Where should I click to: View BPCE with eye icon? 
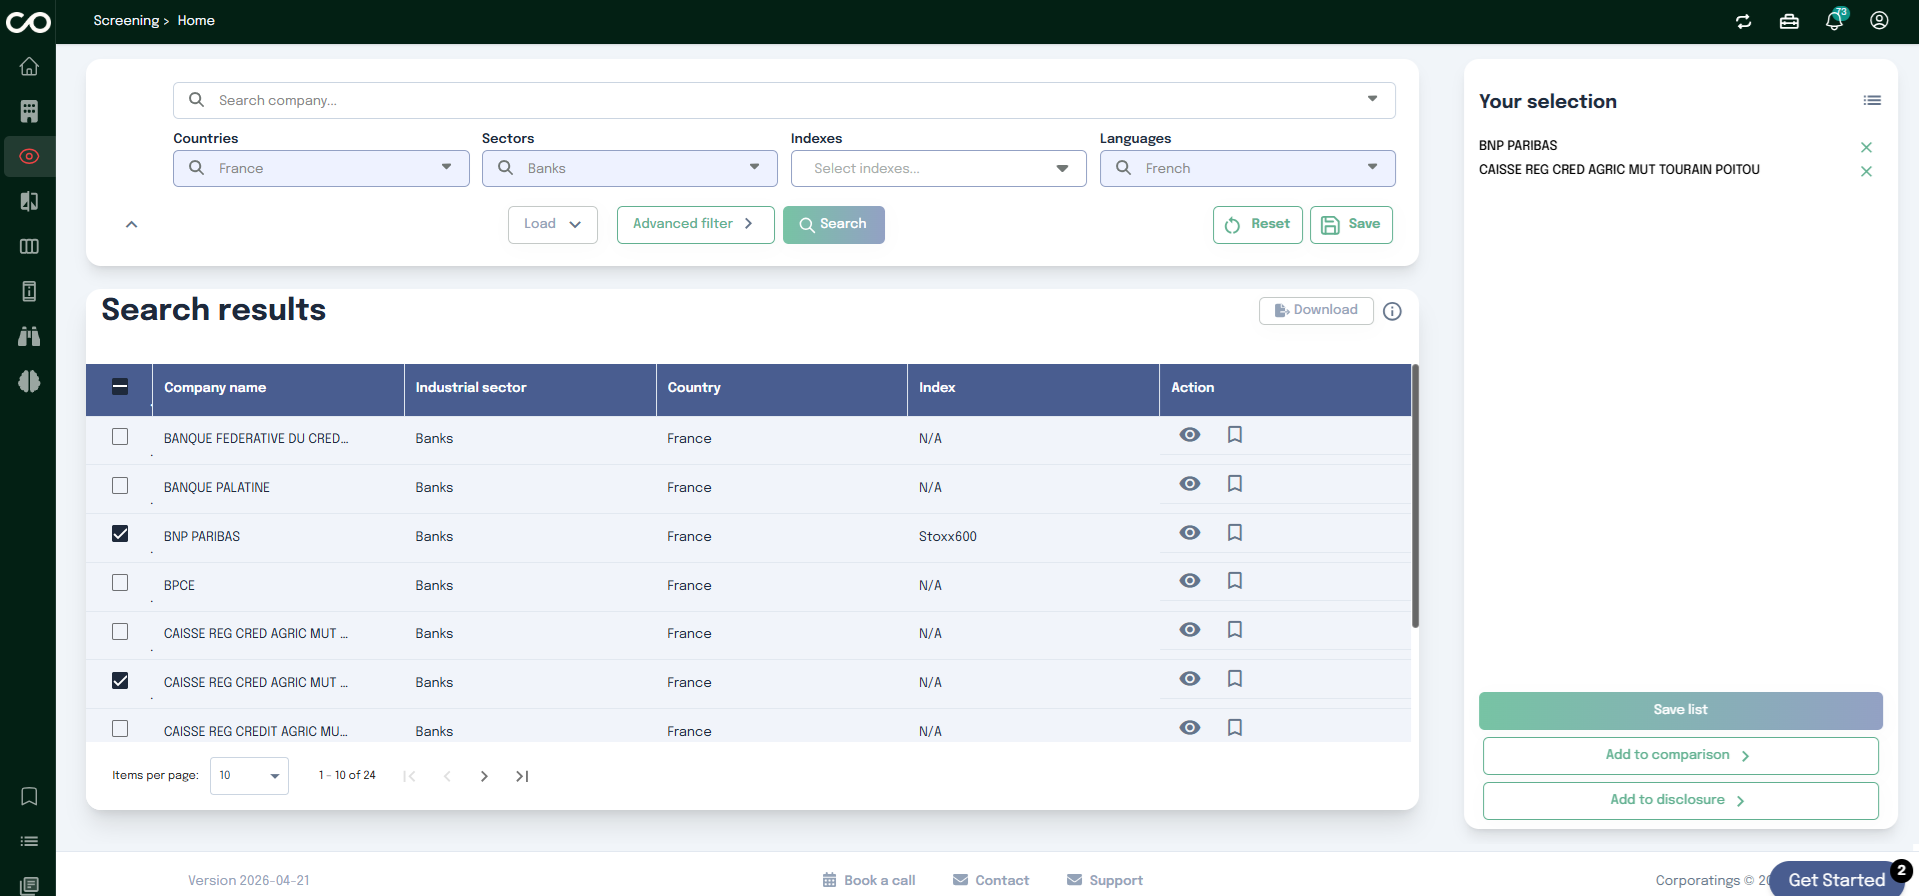[x=1190, y=581]
